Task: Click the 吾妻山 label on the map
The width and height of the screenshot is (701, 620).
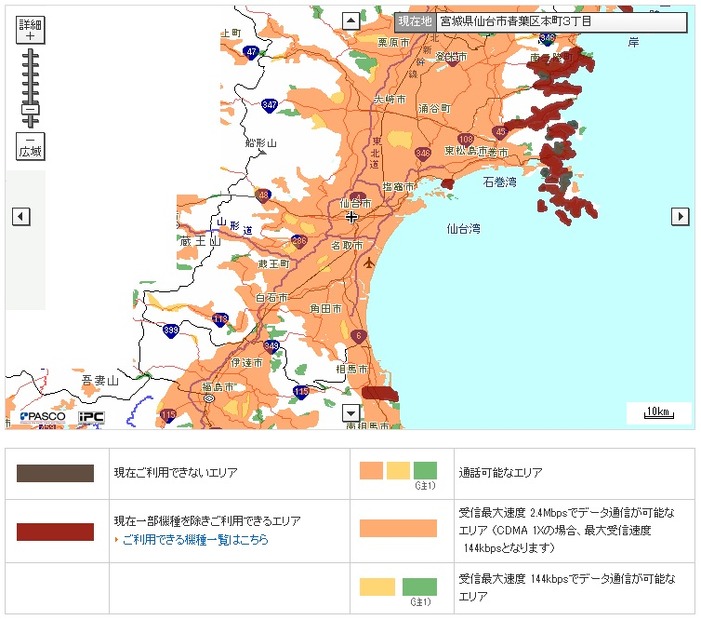Action: click(100, 380)
